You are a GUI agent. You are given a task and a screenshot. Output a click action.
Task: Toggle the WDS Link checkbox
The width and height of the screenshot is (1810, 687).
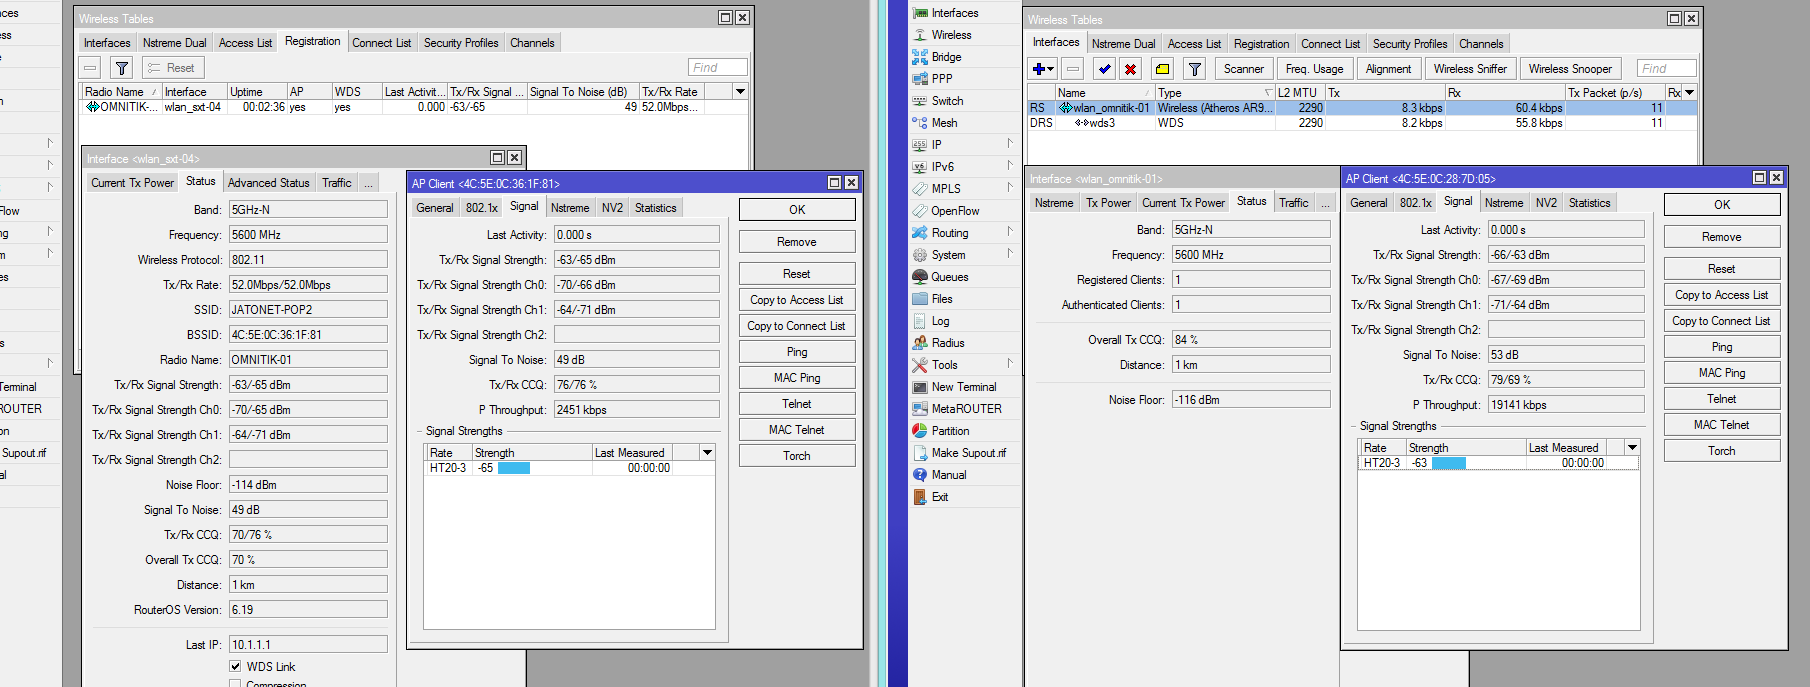235,666
